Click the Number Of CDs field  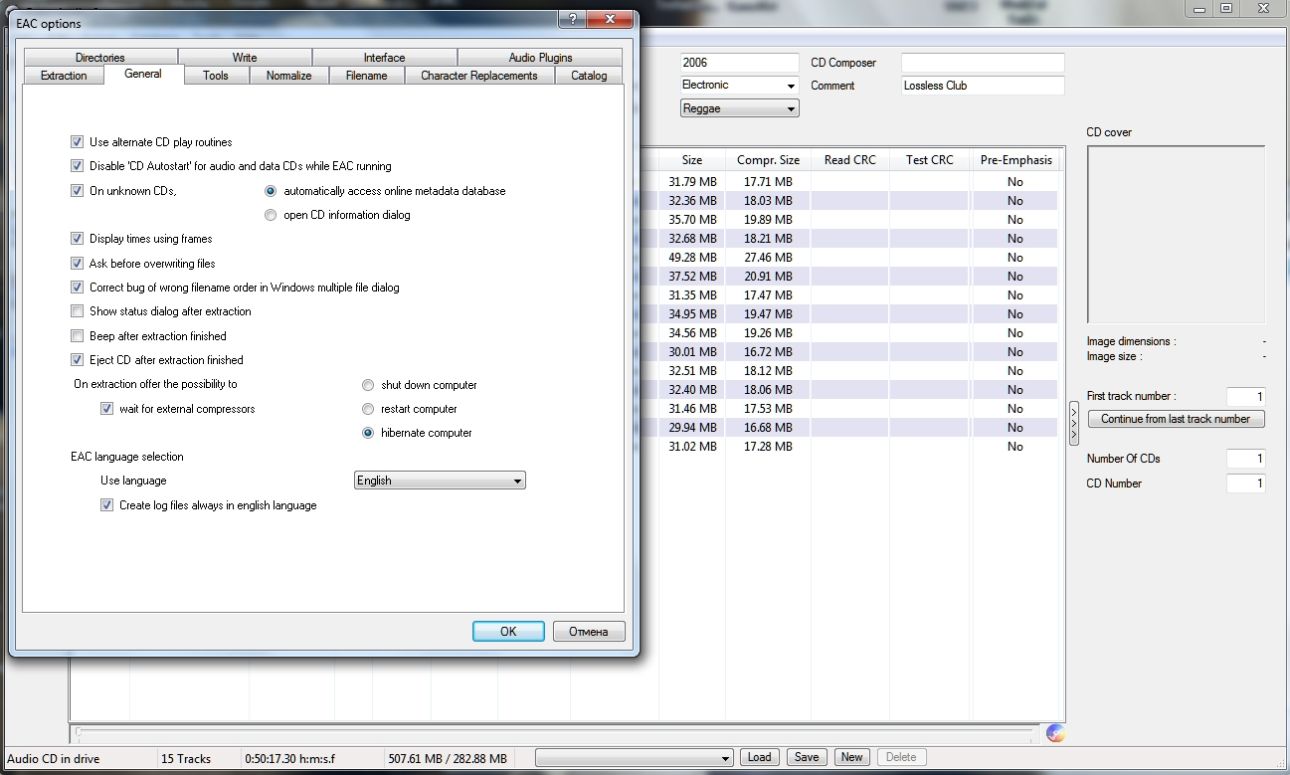(x=1246, y=459)
